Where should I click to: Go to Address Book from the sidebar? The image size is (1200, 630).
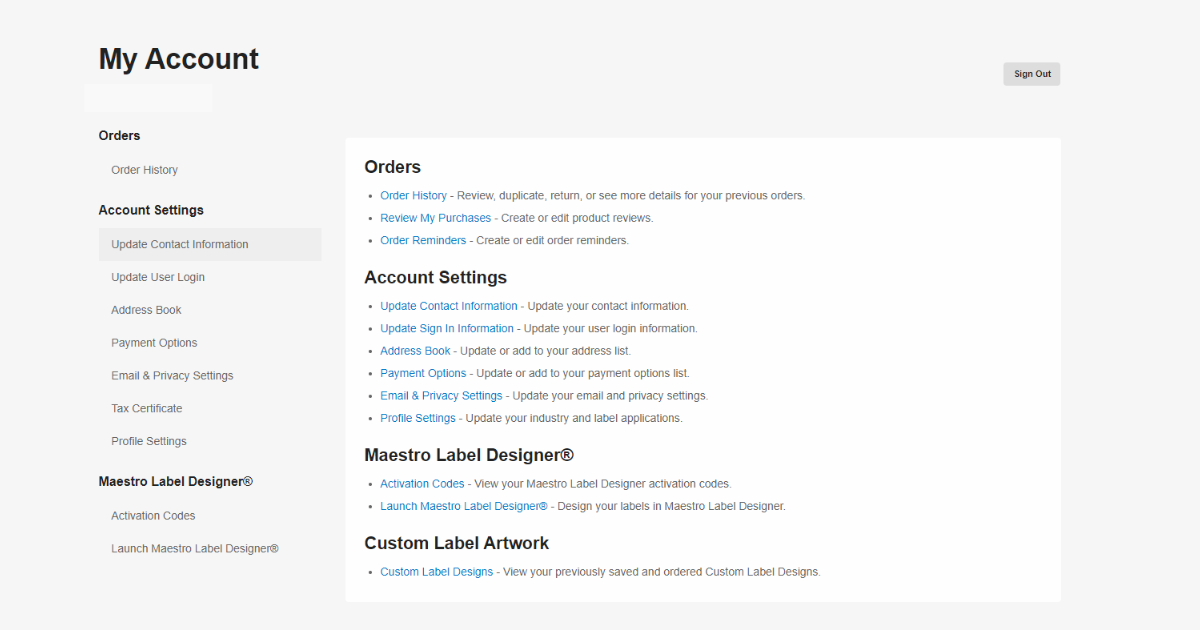146,310
